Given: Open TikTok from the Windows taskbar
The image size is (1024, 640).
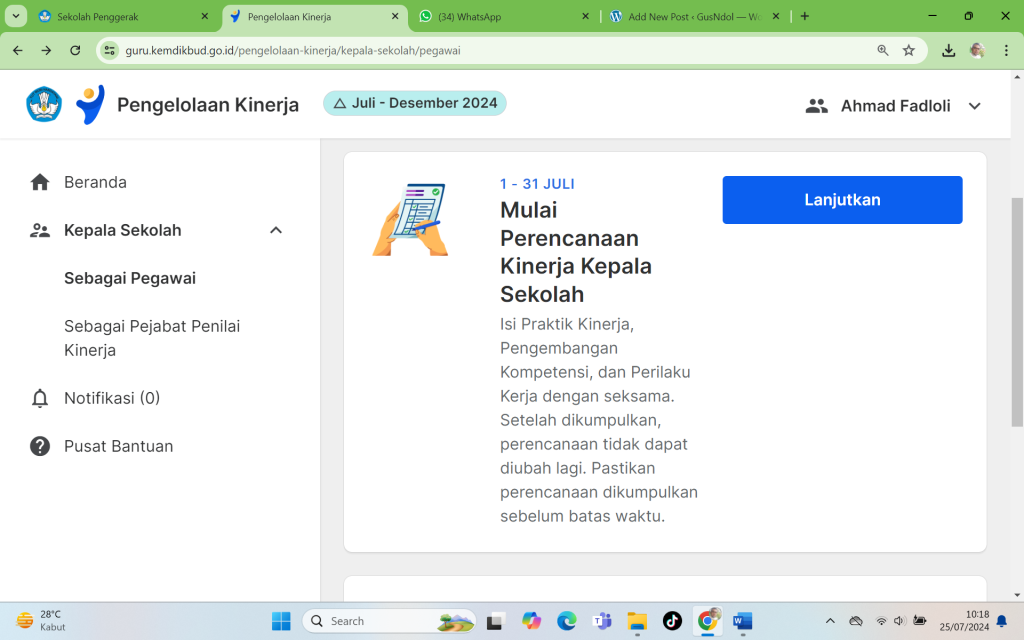Looking at the screenshot, I should [672, 621].
